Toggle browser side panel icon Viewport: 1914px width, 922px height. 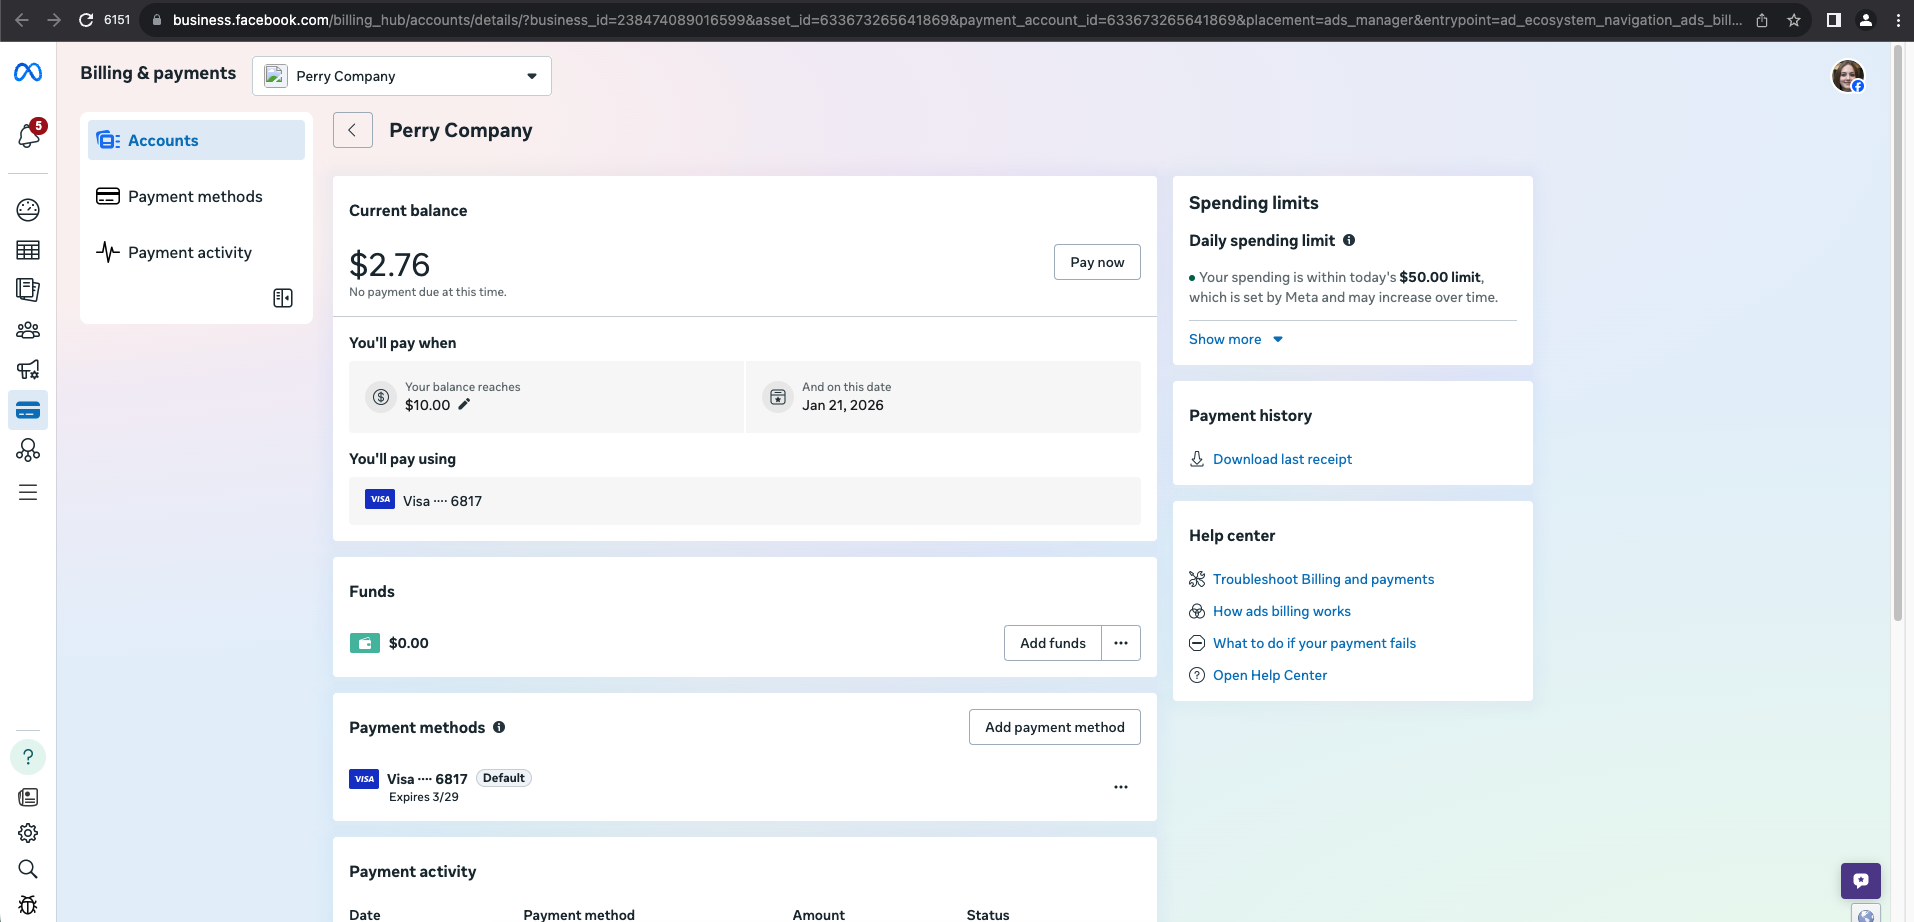(1833, 20)
